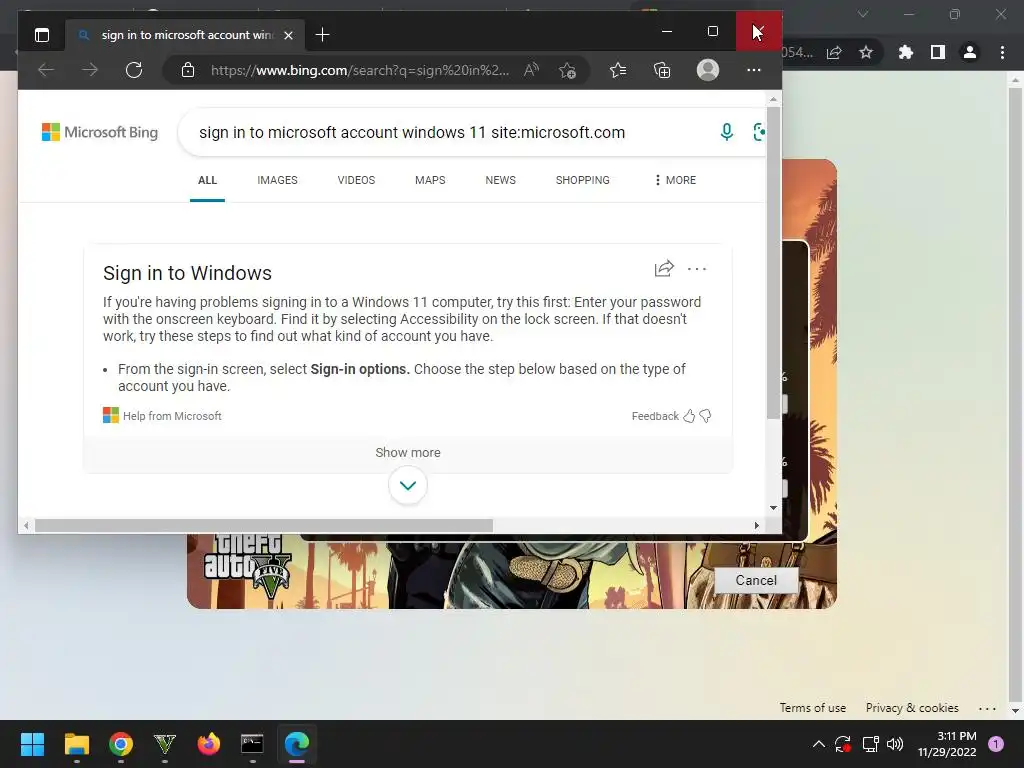
Task: Click Cancel in the background Chrome window
Action: [x=756, y=581]
